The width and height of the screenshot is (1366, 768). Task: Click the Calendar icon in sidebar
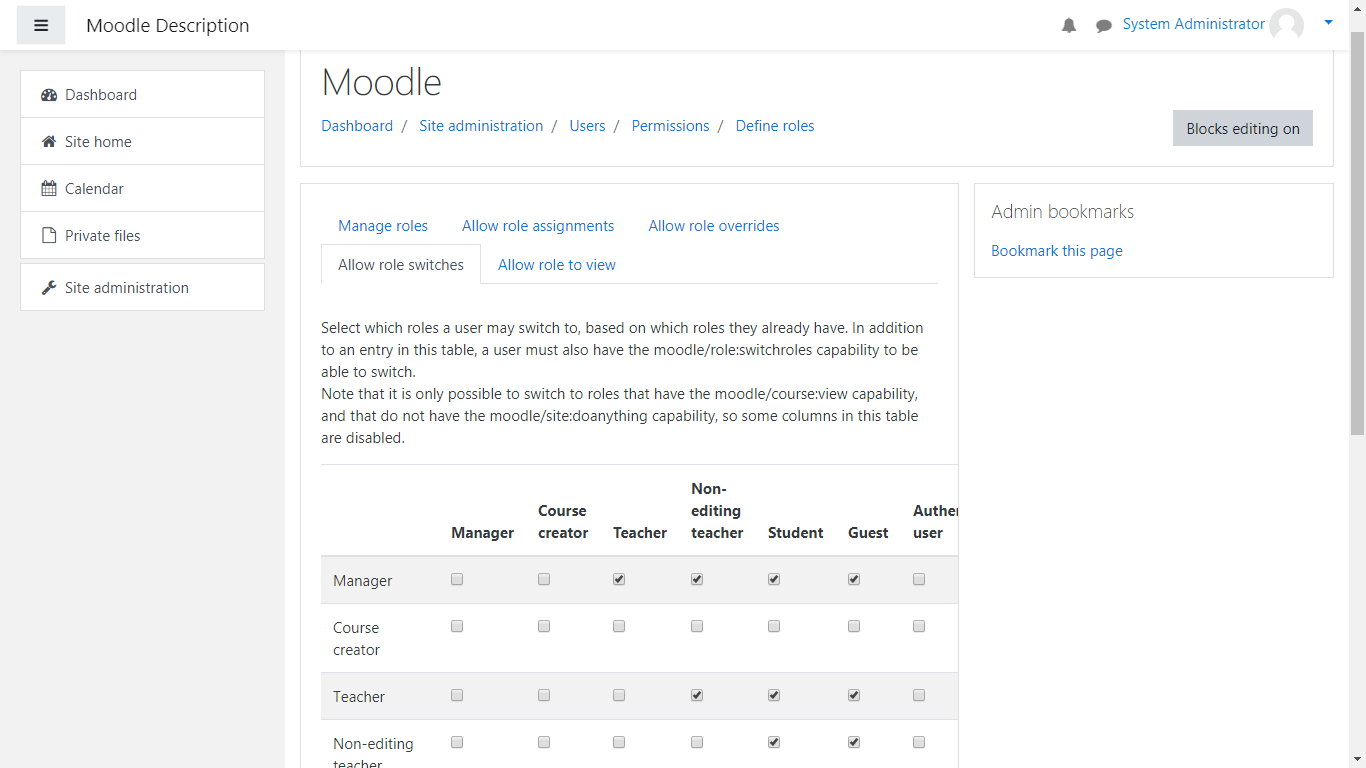[x=49, y=189]
